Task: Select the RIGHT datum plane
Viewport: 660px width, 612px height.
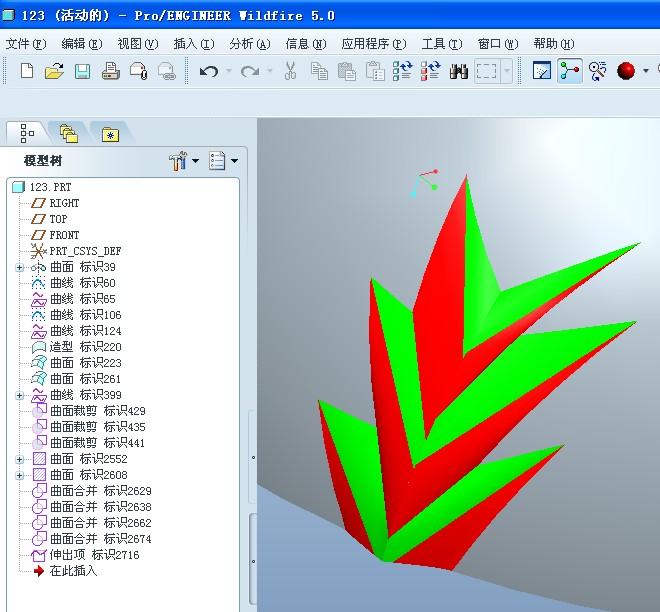Action: click(x=55, y=203)
